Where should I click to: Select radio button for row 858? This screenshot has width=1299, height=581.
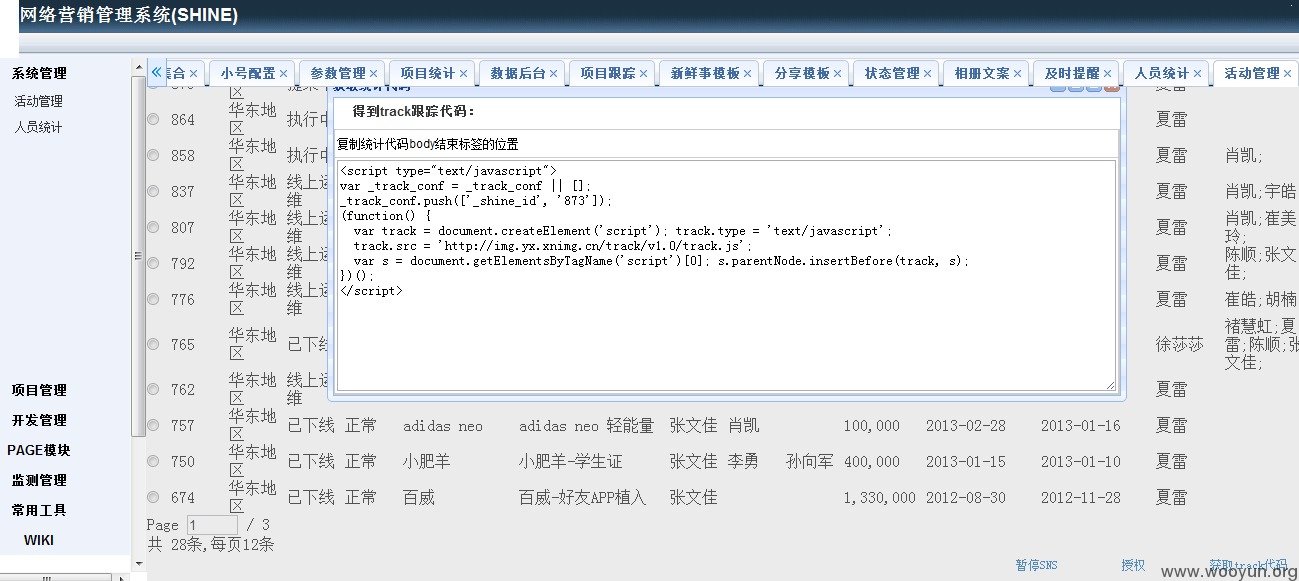(153, 155)
